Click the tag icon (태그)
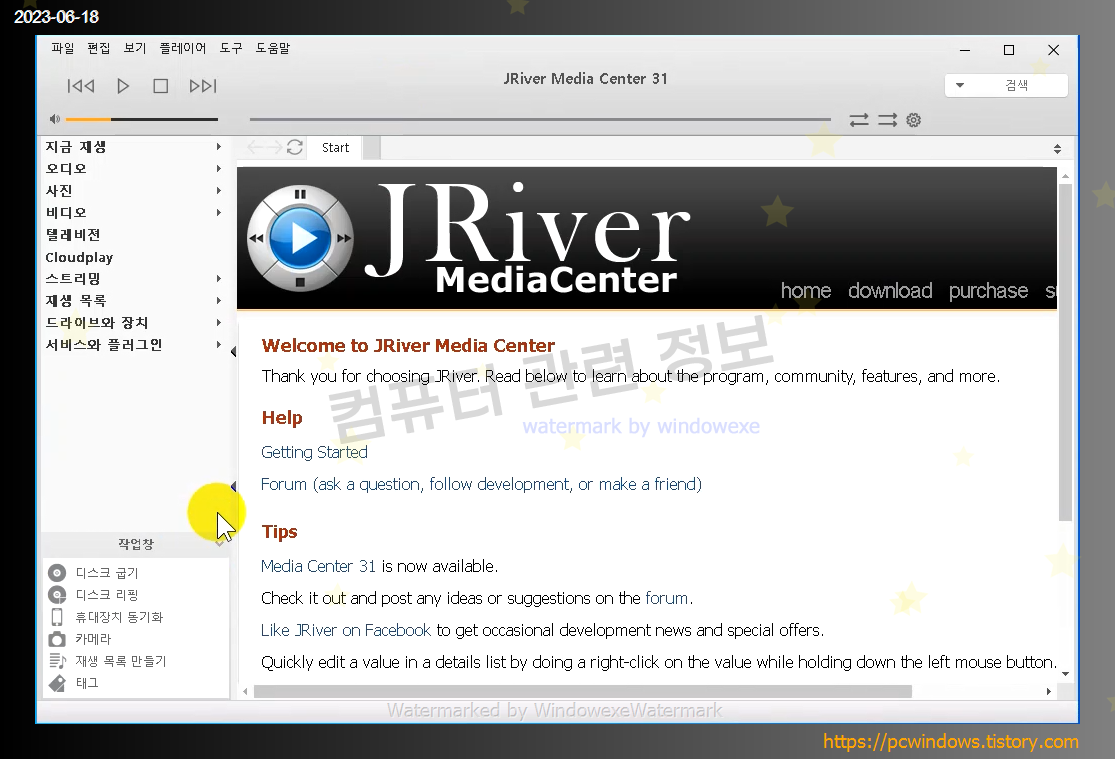Viewport: 1115px width, 759px height. coord(57,683)
